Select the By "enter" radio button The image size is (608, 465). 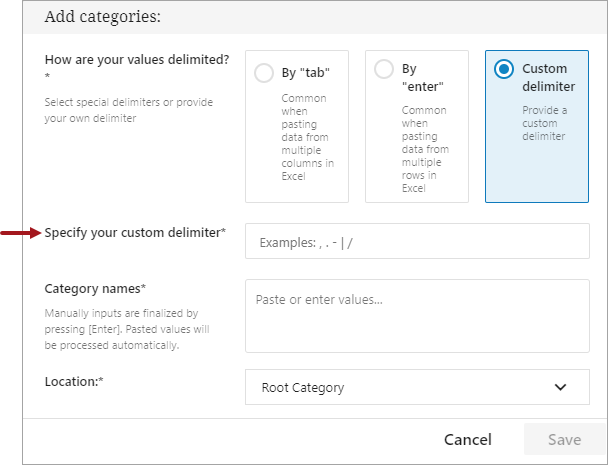pyautogui.click(x=383, y=70)
